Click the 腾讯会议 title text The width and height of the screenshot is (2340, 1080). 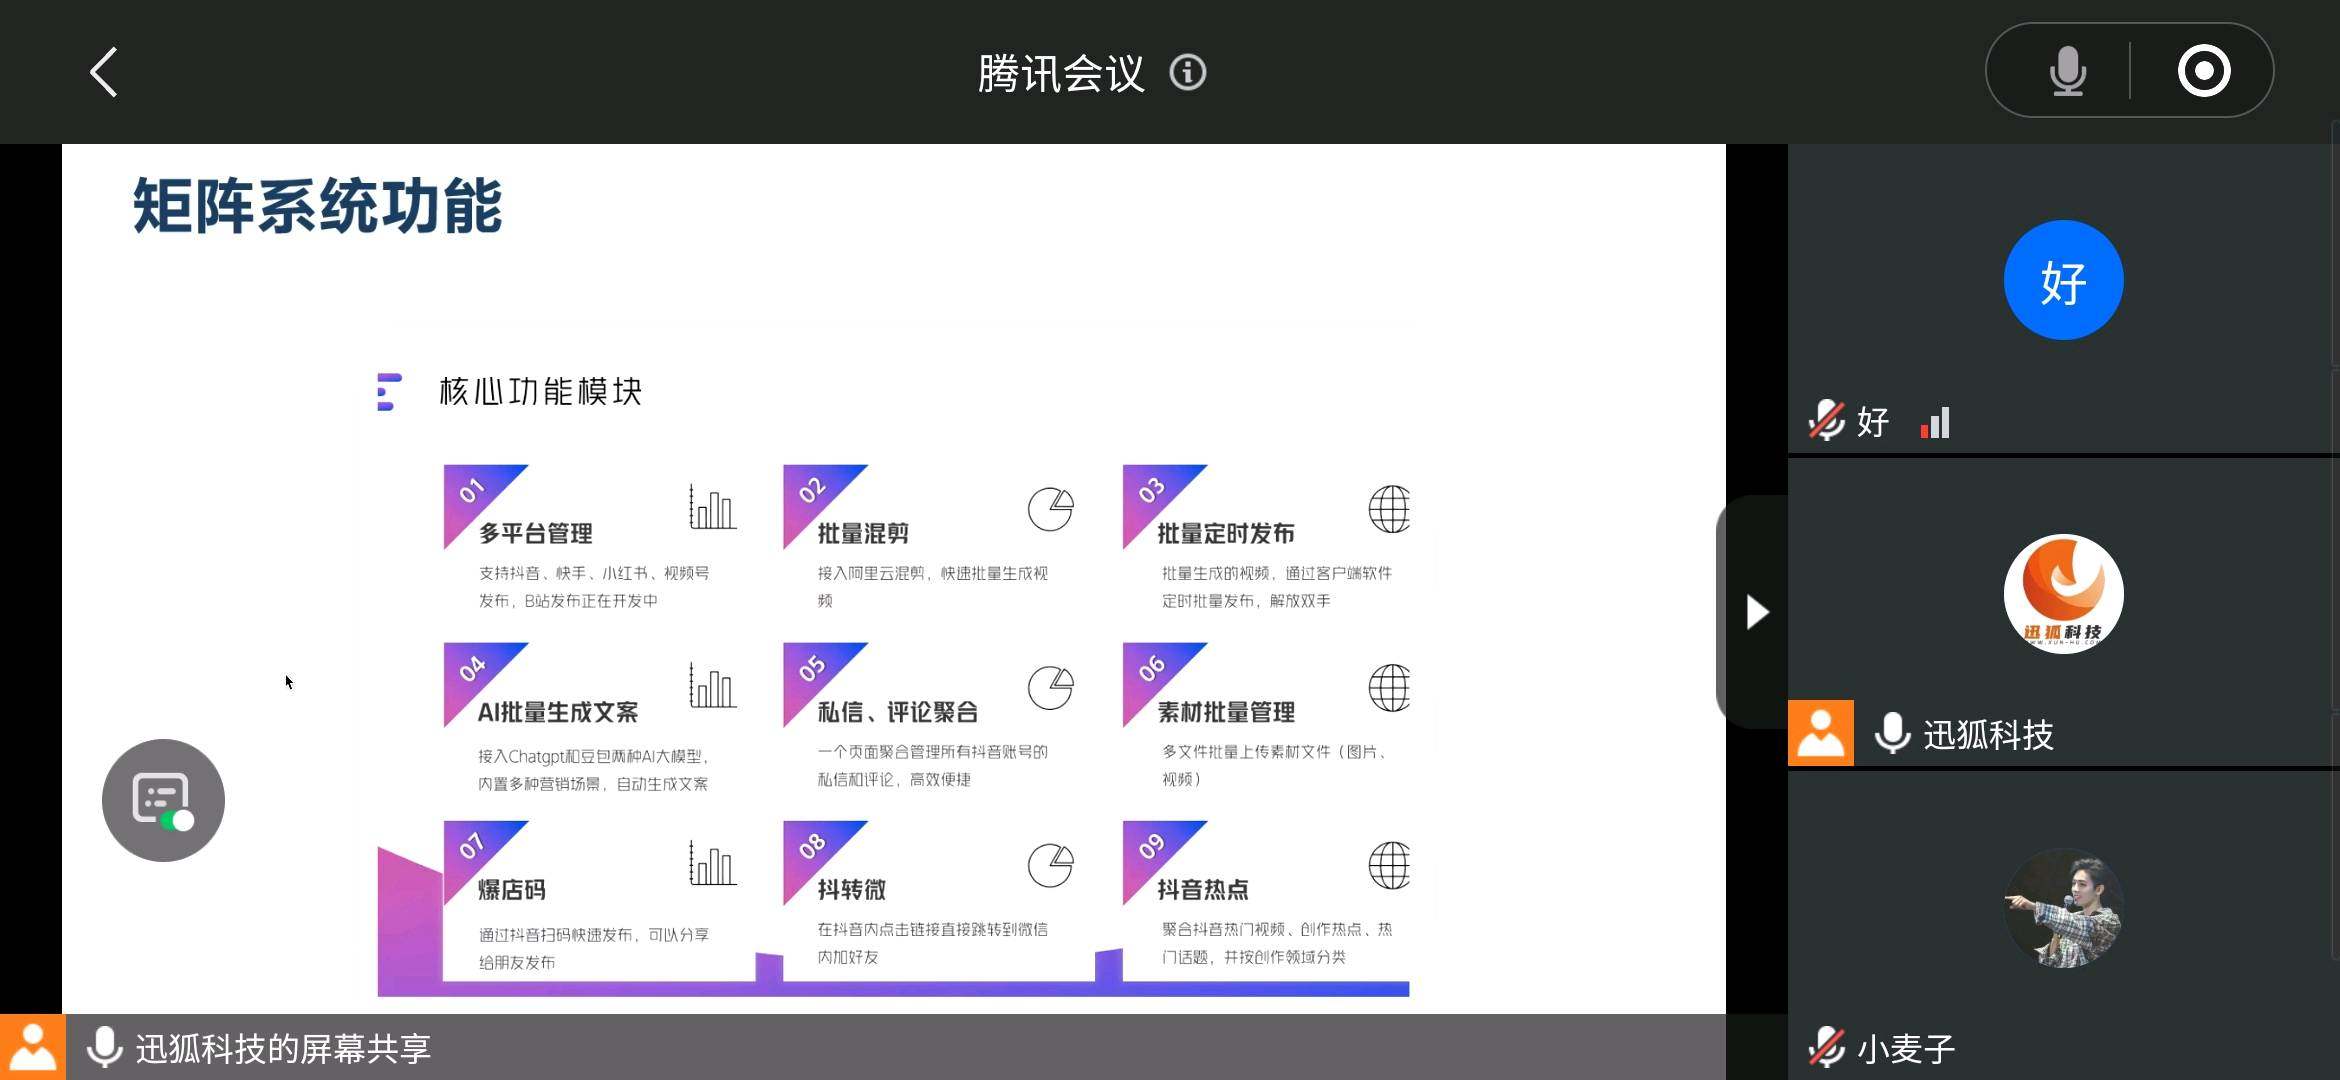[x=1061, y=73]
